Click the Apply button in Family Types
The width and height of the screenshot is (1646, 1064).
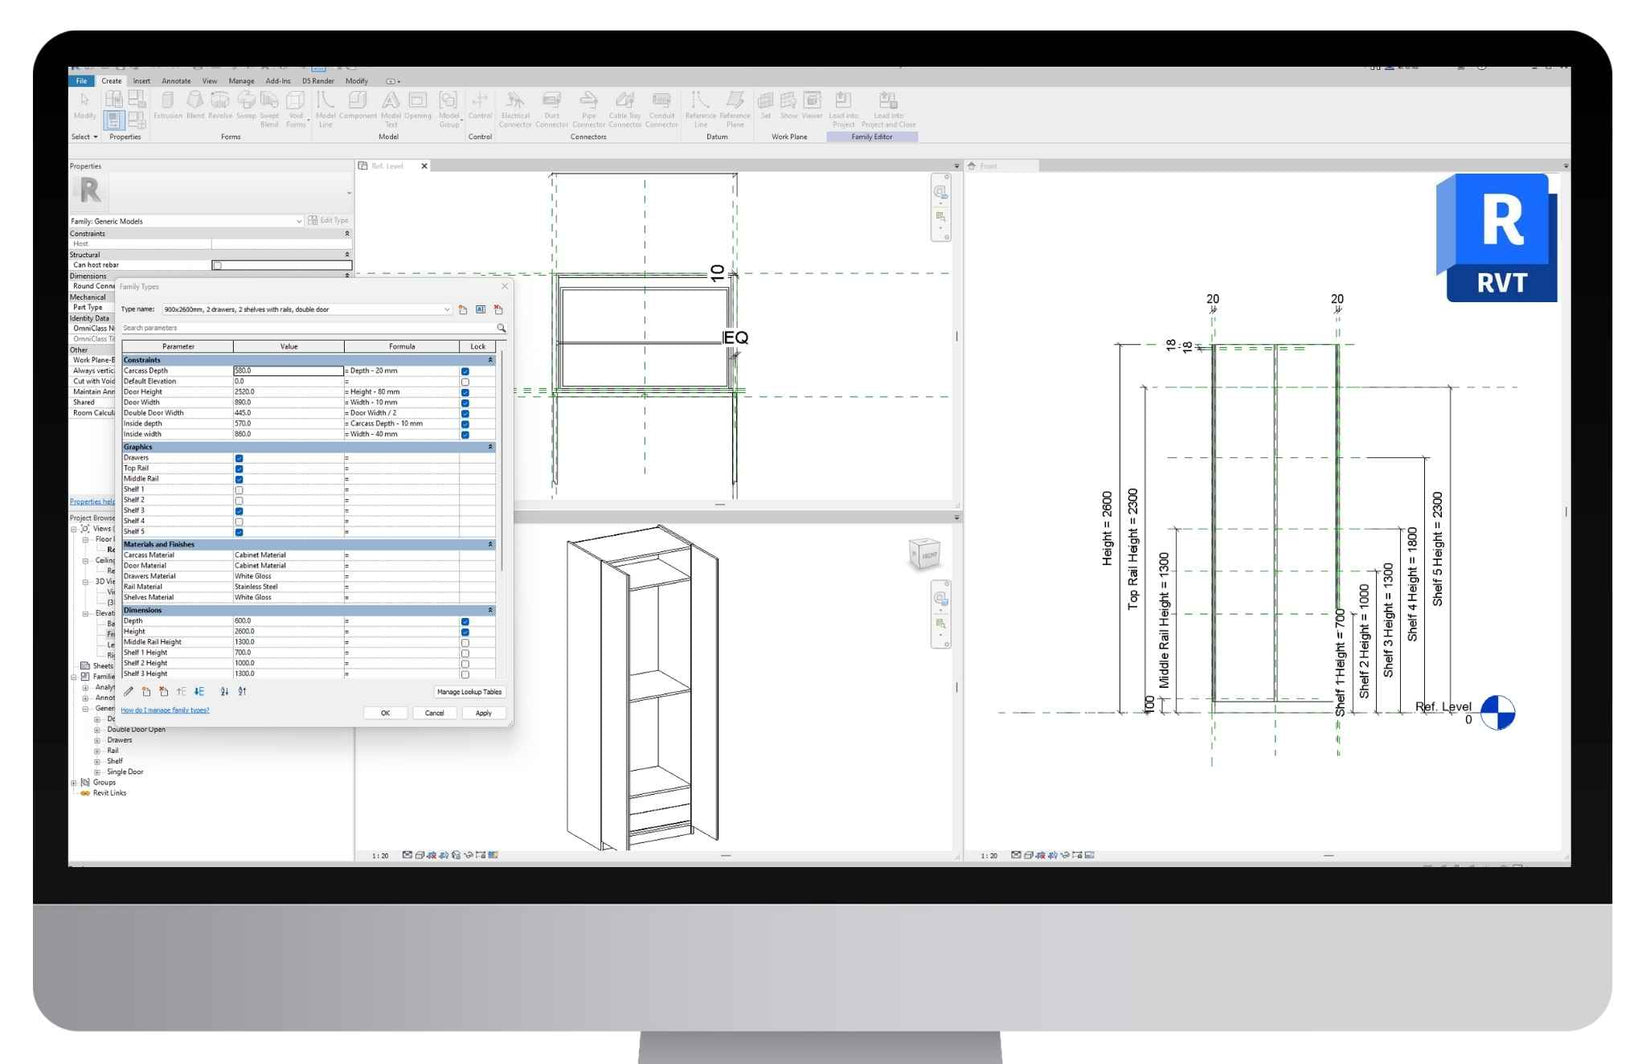[484, 712]
